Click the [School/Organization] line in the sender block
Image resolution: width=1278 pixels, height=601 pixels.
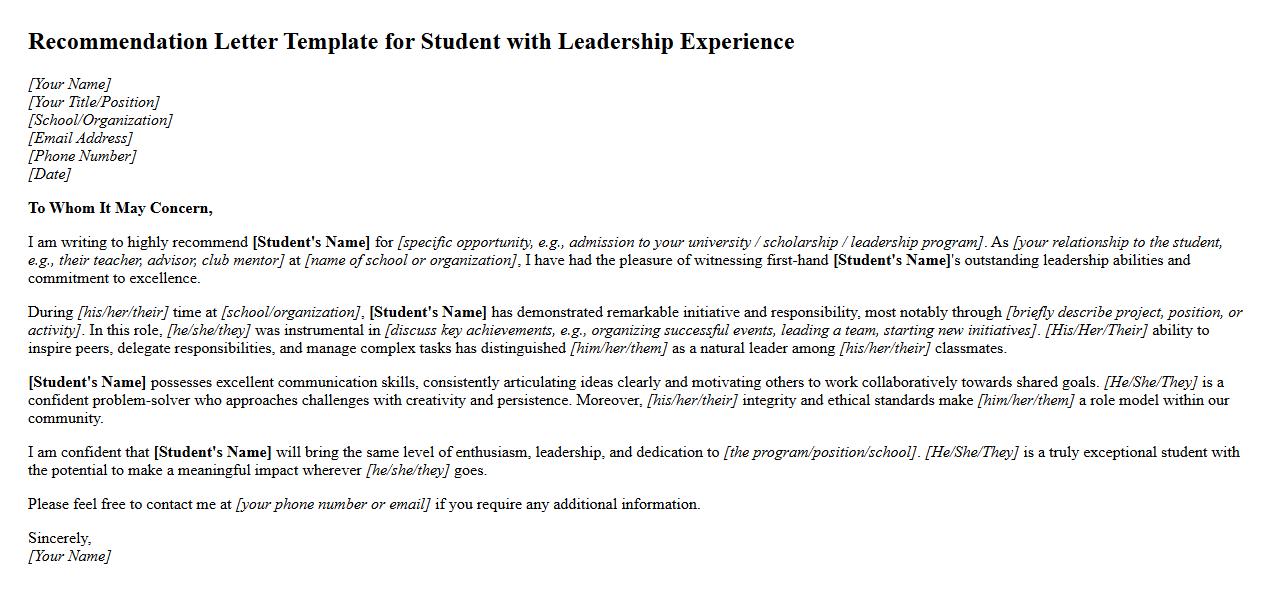(100, 120)
